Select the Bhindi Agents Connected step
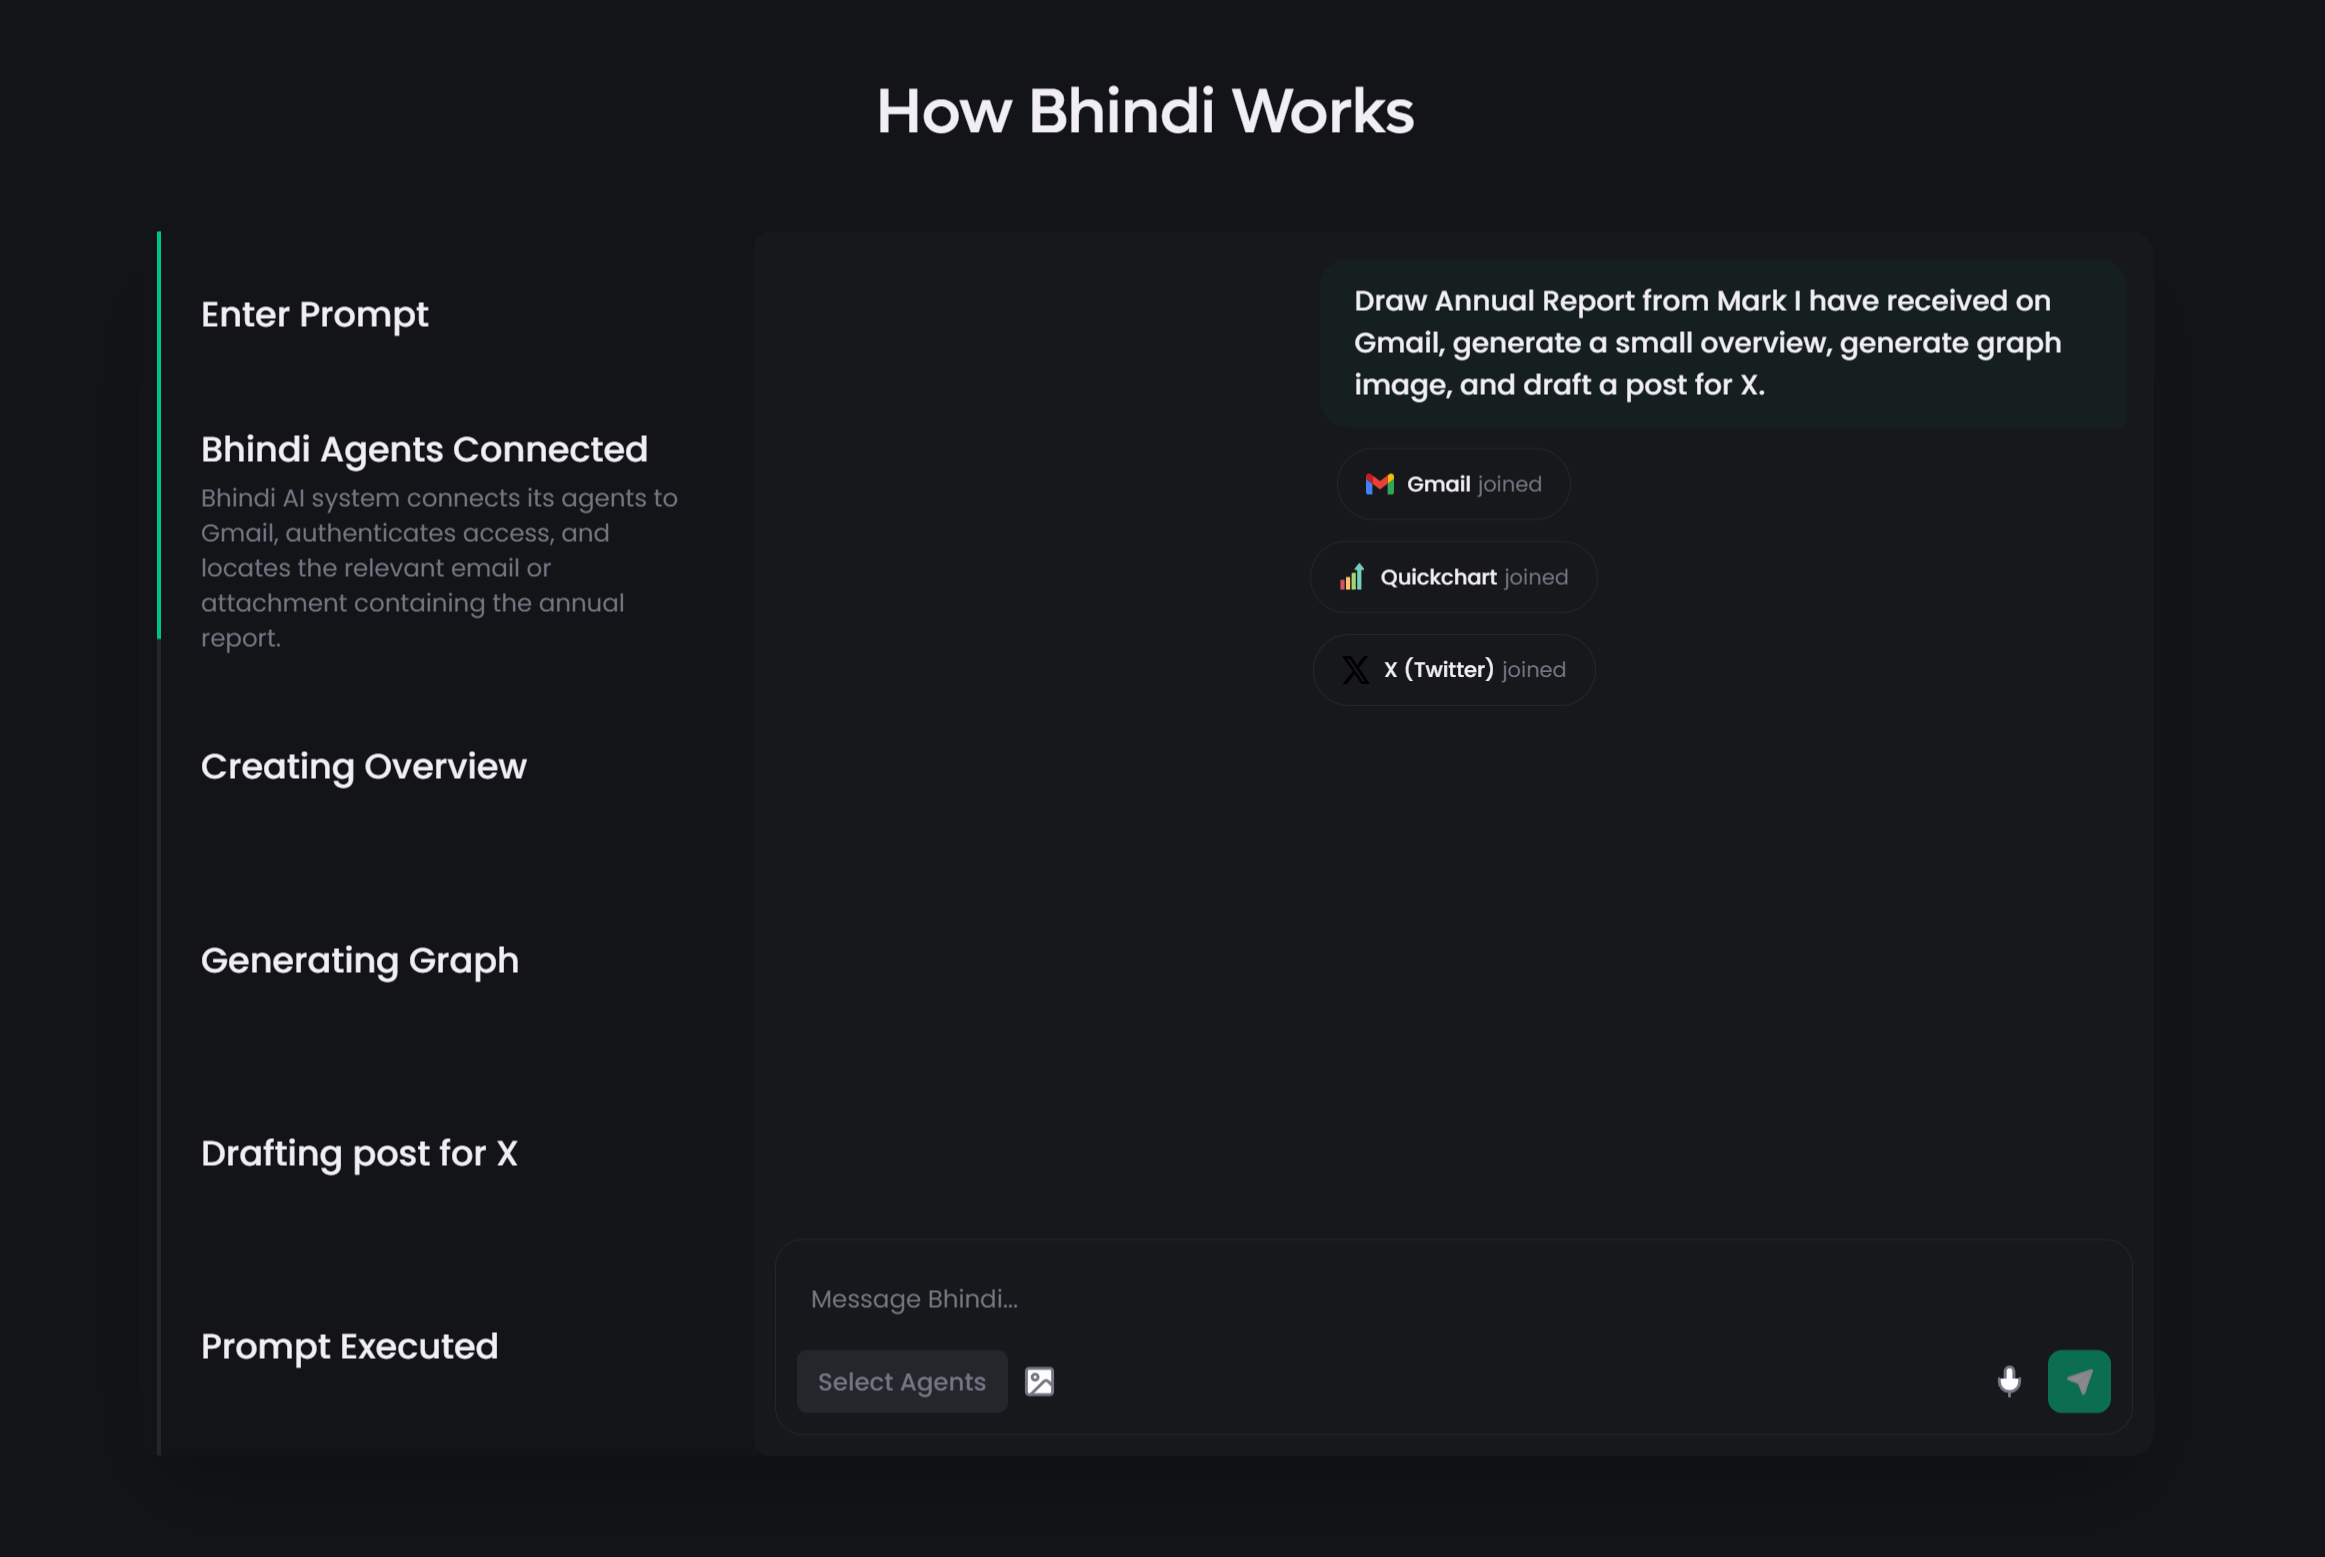2325x1557 pixels. [x=424, y=450]
